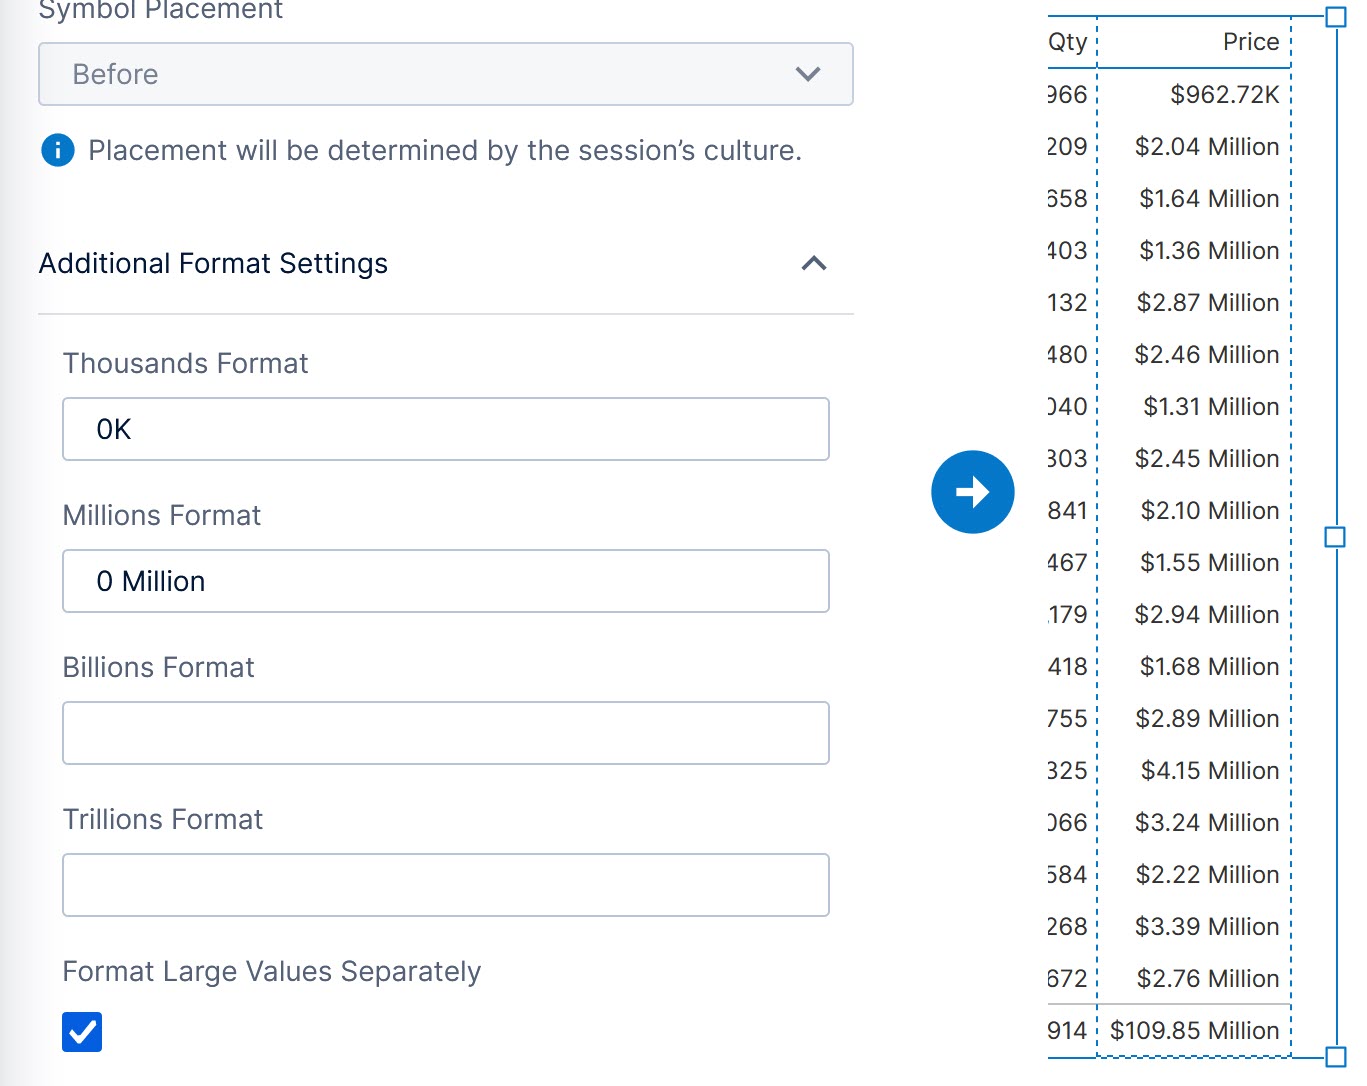Click the $109.85 Million total cell
The image size is (1367, 1086).
coord(1193,1030)
